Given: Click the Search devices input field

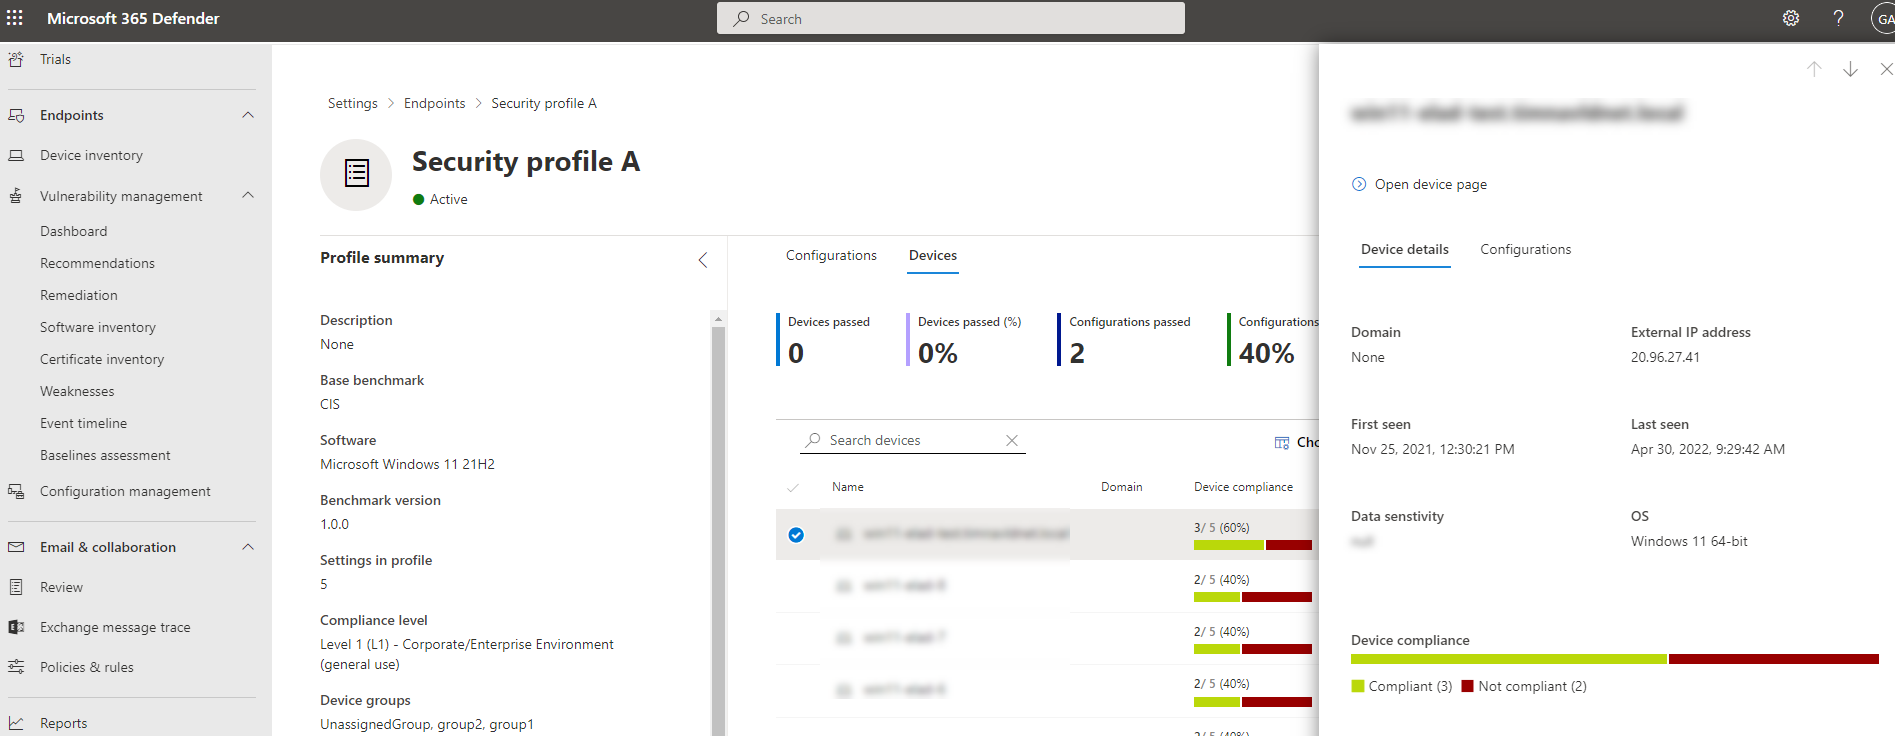Looking at the screenshot, I should click(913, 440).
